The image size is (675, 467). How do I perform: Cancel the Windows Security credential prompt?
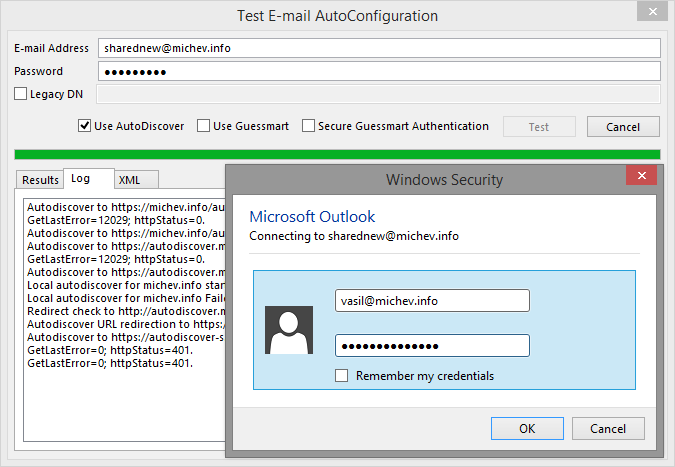(608, 428)
